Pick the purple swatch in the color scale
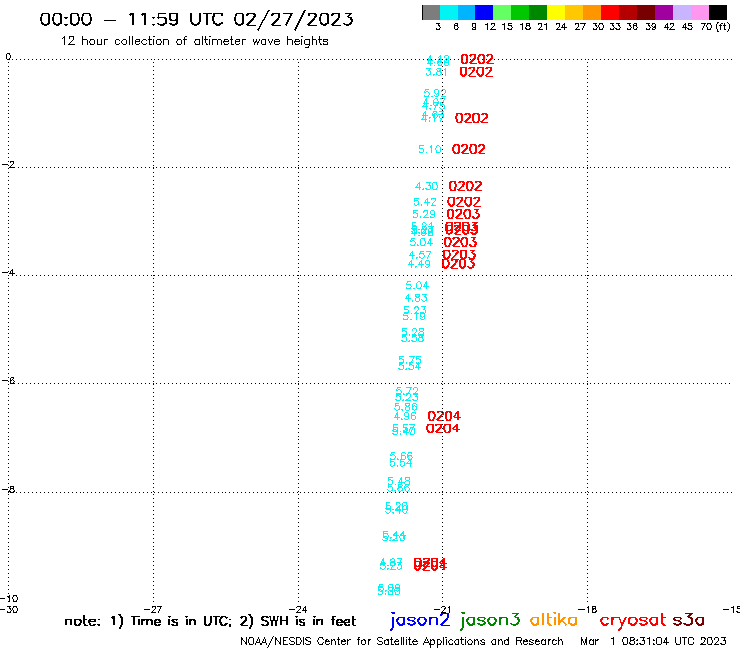740x650 pixels. 664,12
